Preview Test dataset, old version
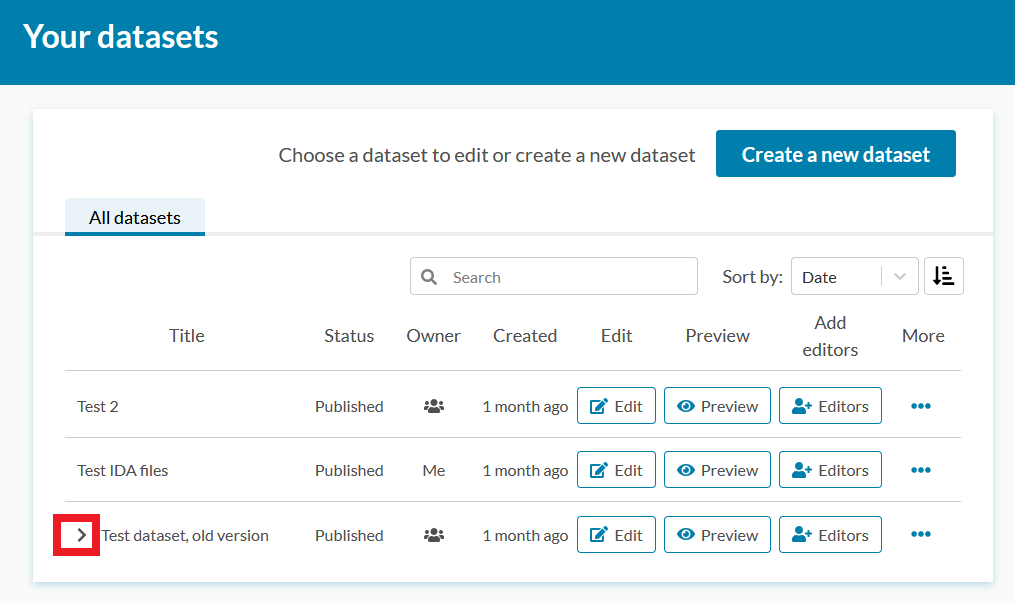This screenshot has height=603, width=1015. point(717,534)
